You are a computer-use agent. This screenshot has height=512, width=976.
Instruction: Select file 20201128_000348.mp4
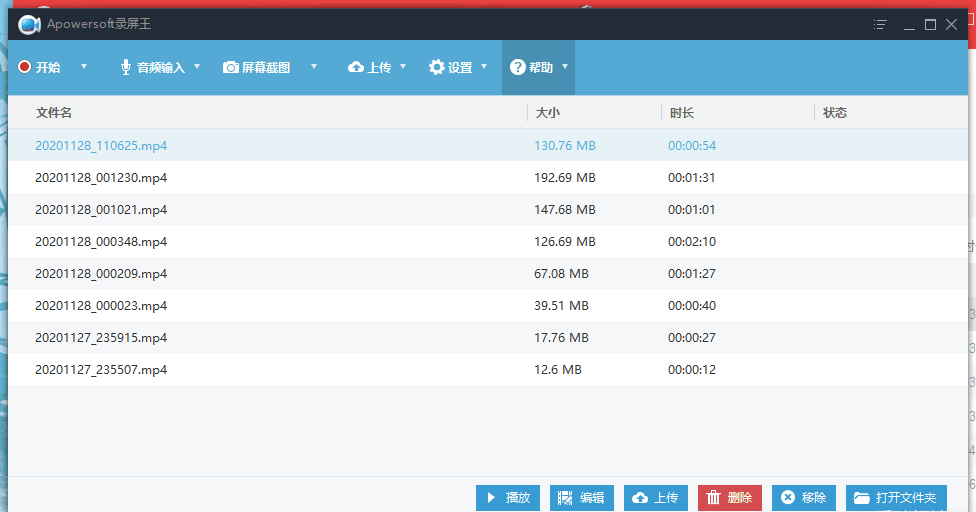coord(101,241)
